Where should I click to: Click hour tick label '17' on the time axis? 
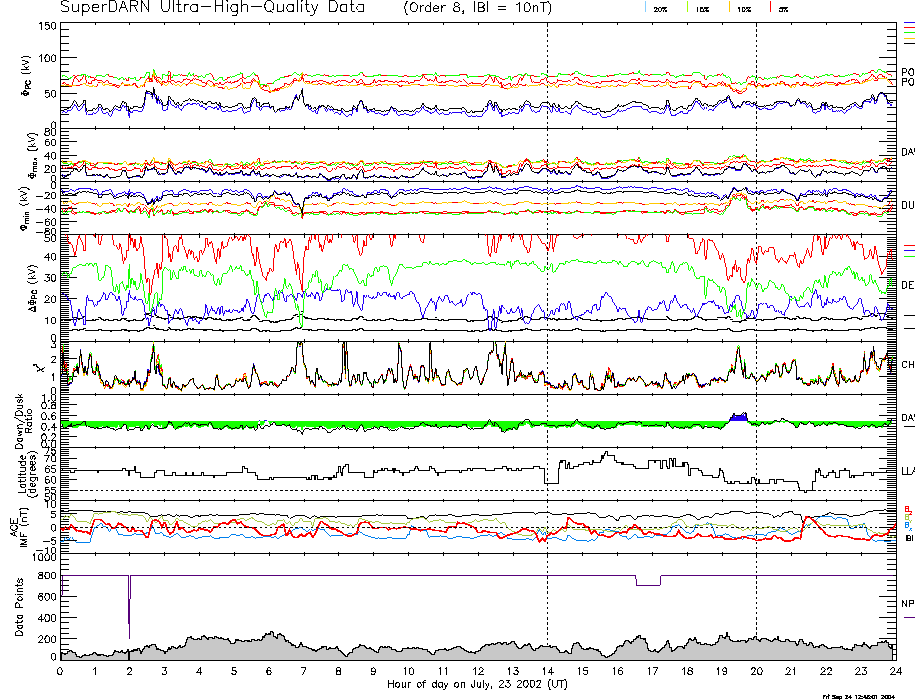651,671
